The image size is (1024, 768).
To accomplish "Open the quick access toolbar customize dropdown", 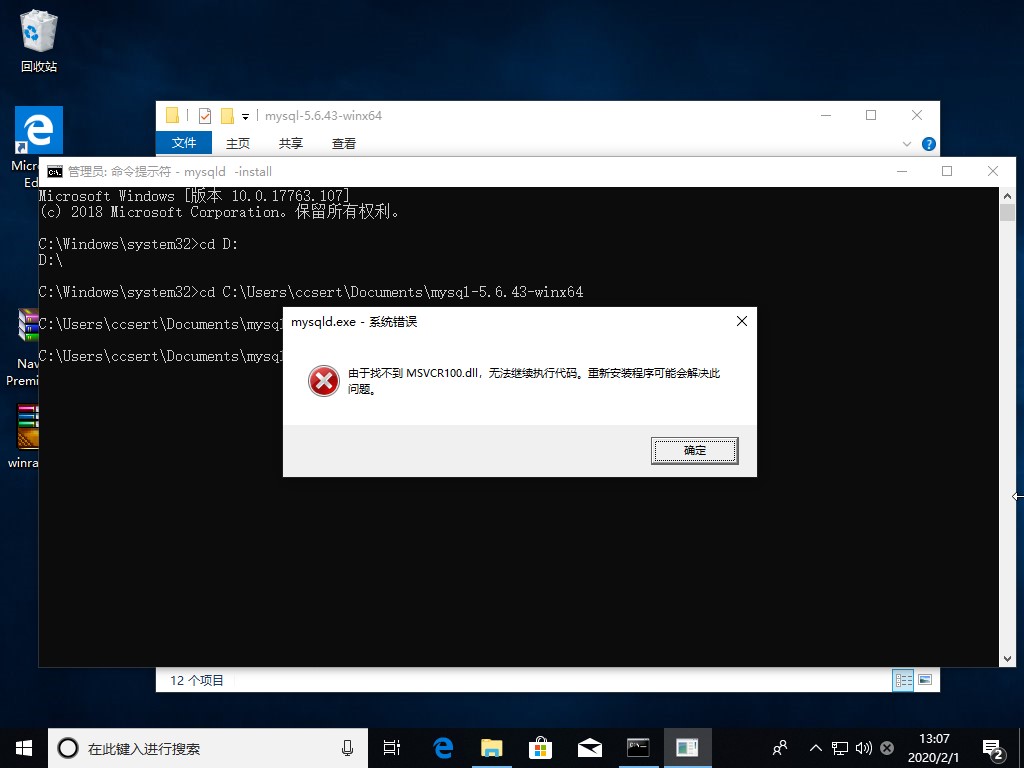I will tap(246, 117).
